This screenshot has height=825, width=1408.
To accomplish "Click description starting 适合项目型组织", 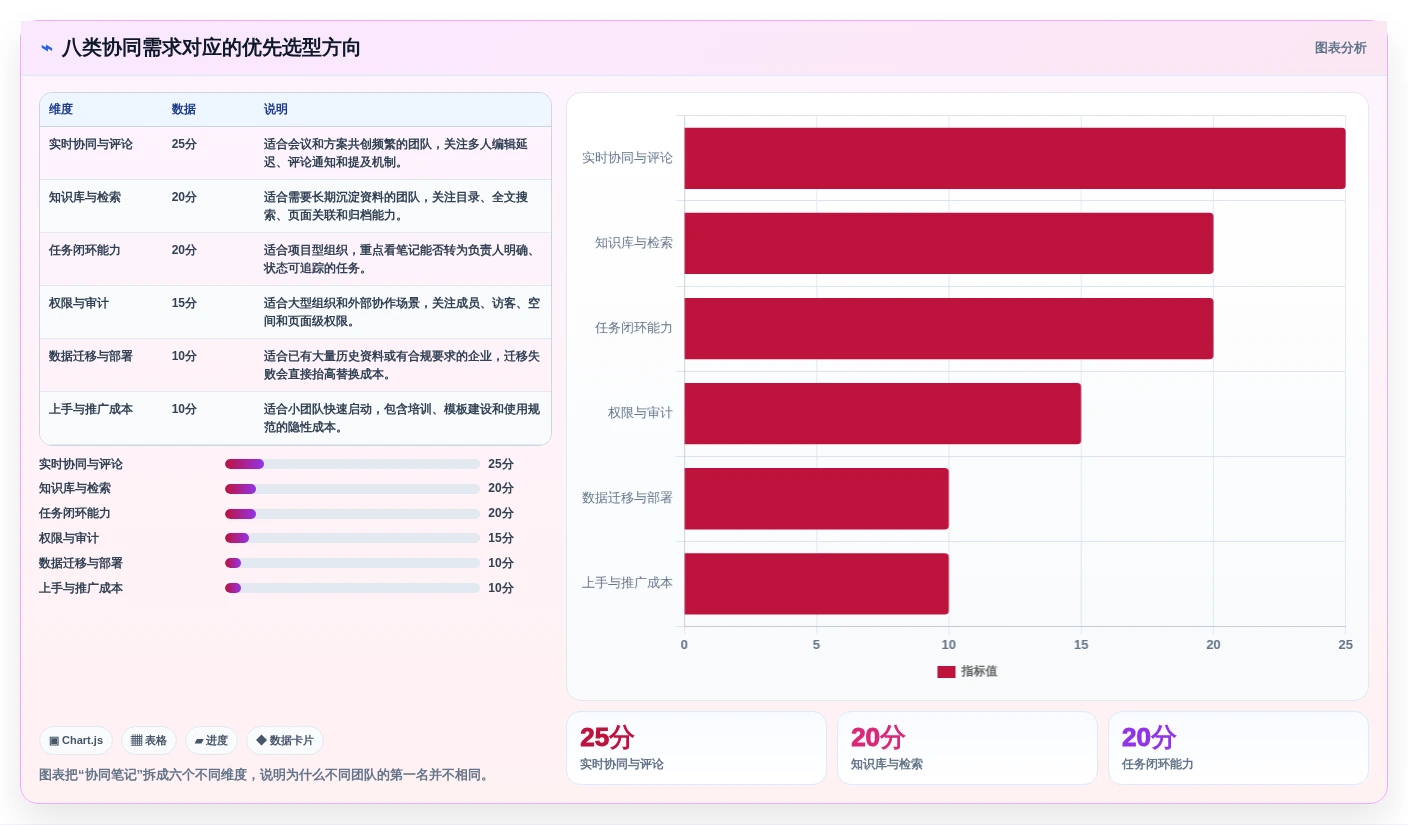I will tap(402, 259).
